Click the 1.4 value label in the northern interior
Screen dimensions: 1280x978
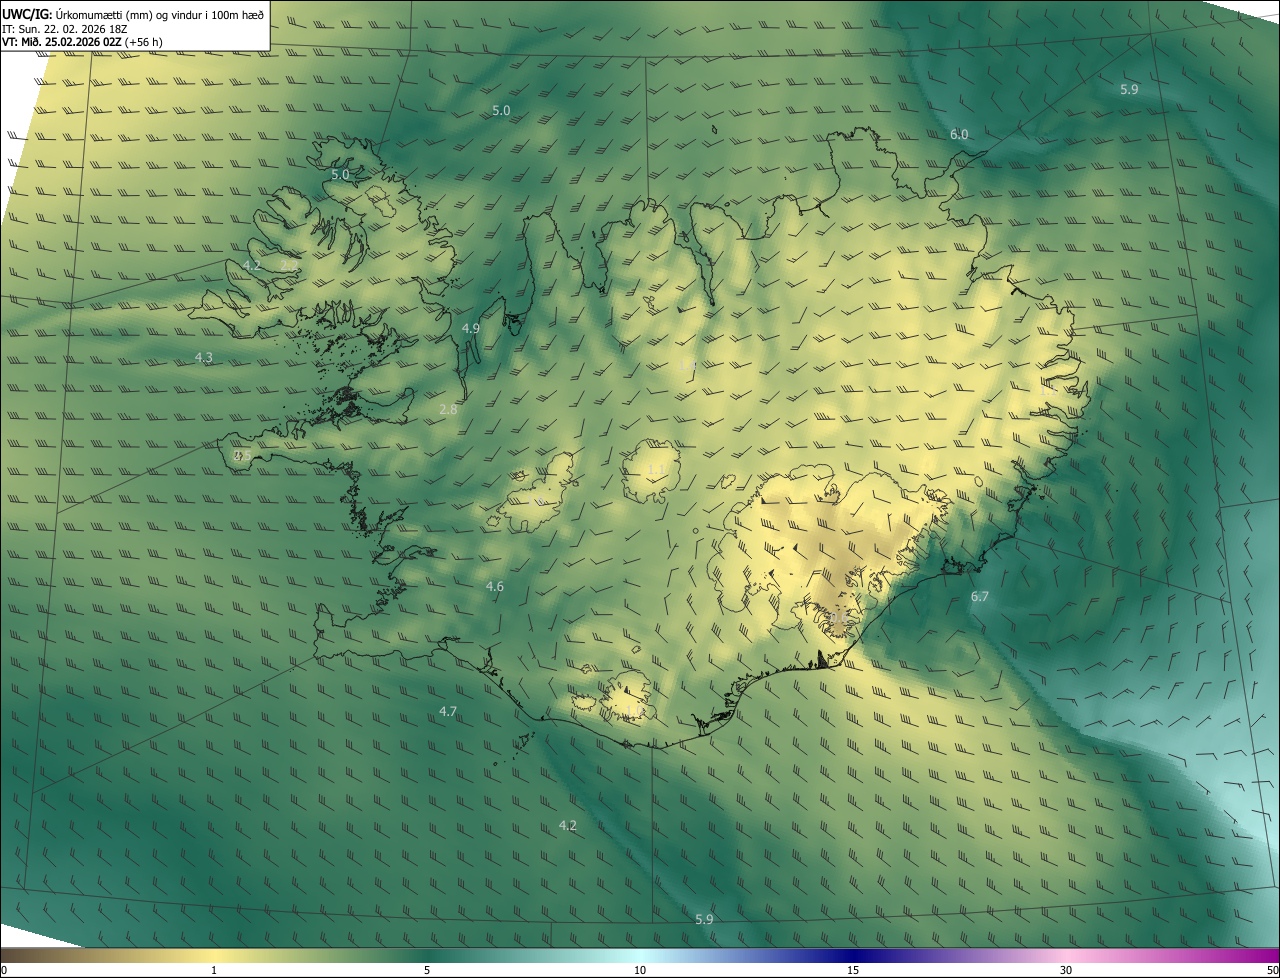687,366
